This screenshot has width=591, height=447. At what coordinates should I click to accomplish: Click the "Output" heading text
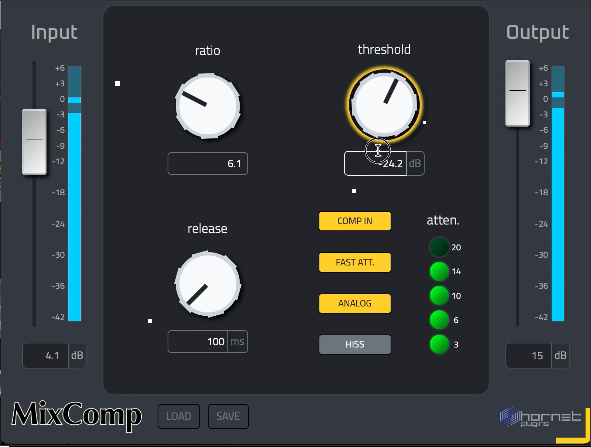pos(537,33)
